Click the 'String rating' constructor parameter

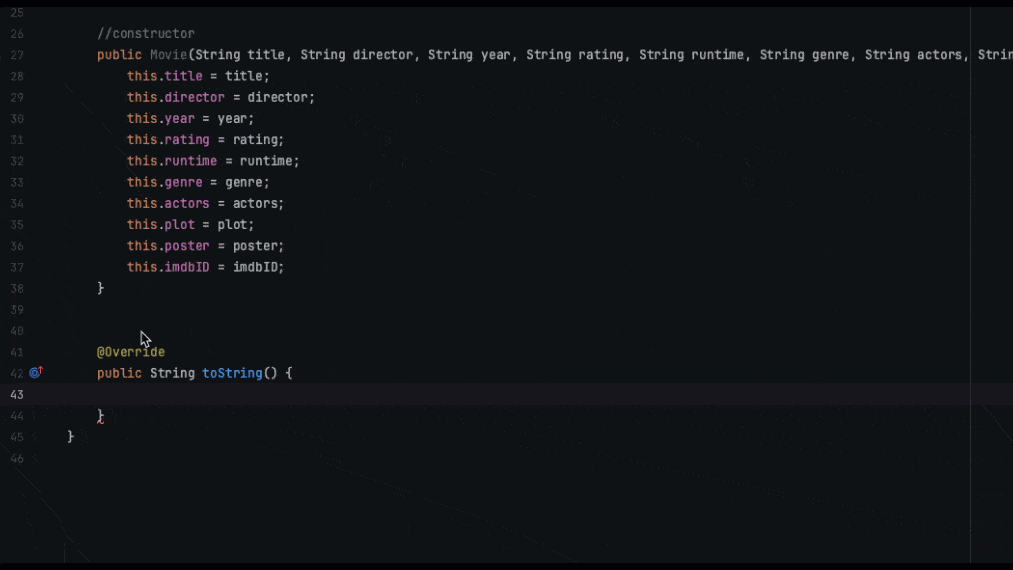[575, 55]
